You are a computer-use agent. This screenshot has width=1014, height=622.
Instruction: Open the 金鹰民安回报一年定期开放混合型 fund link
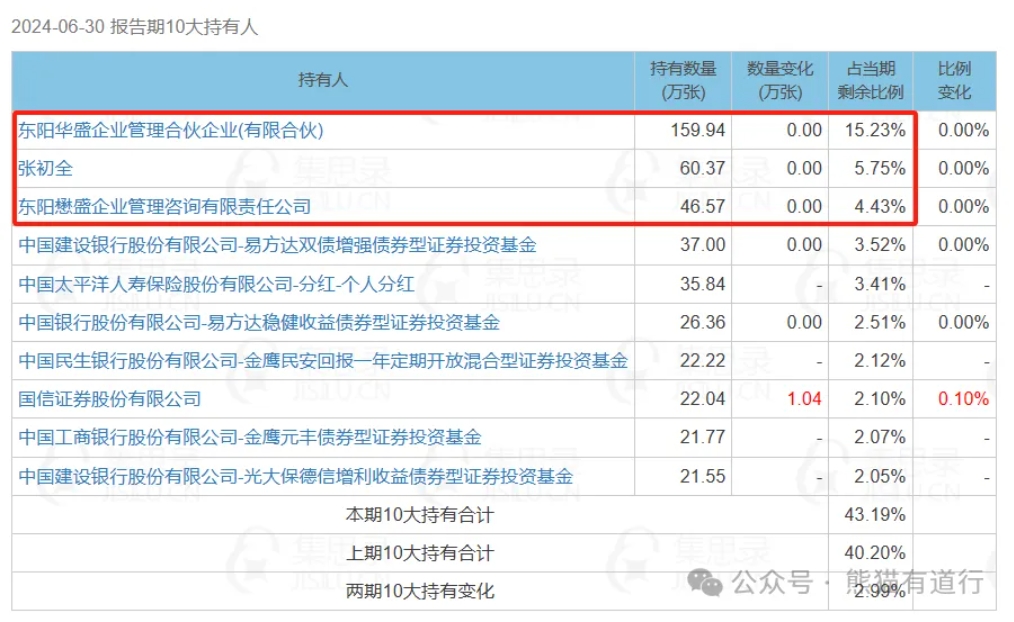point(323,360)
